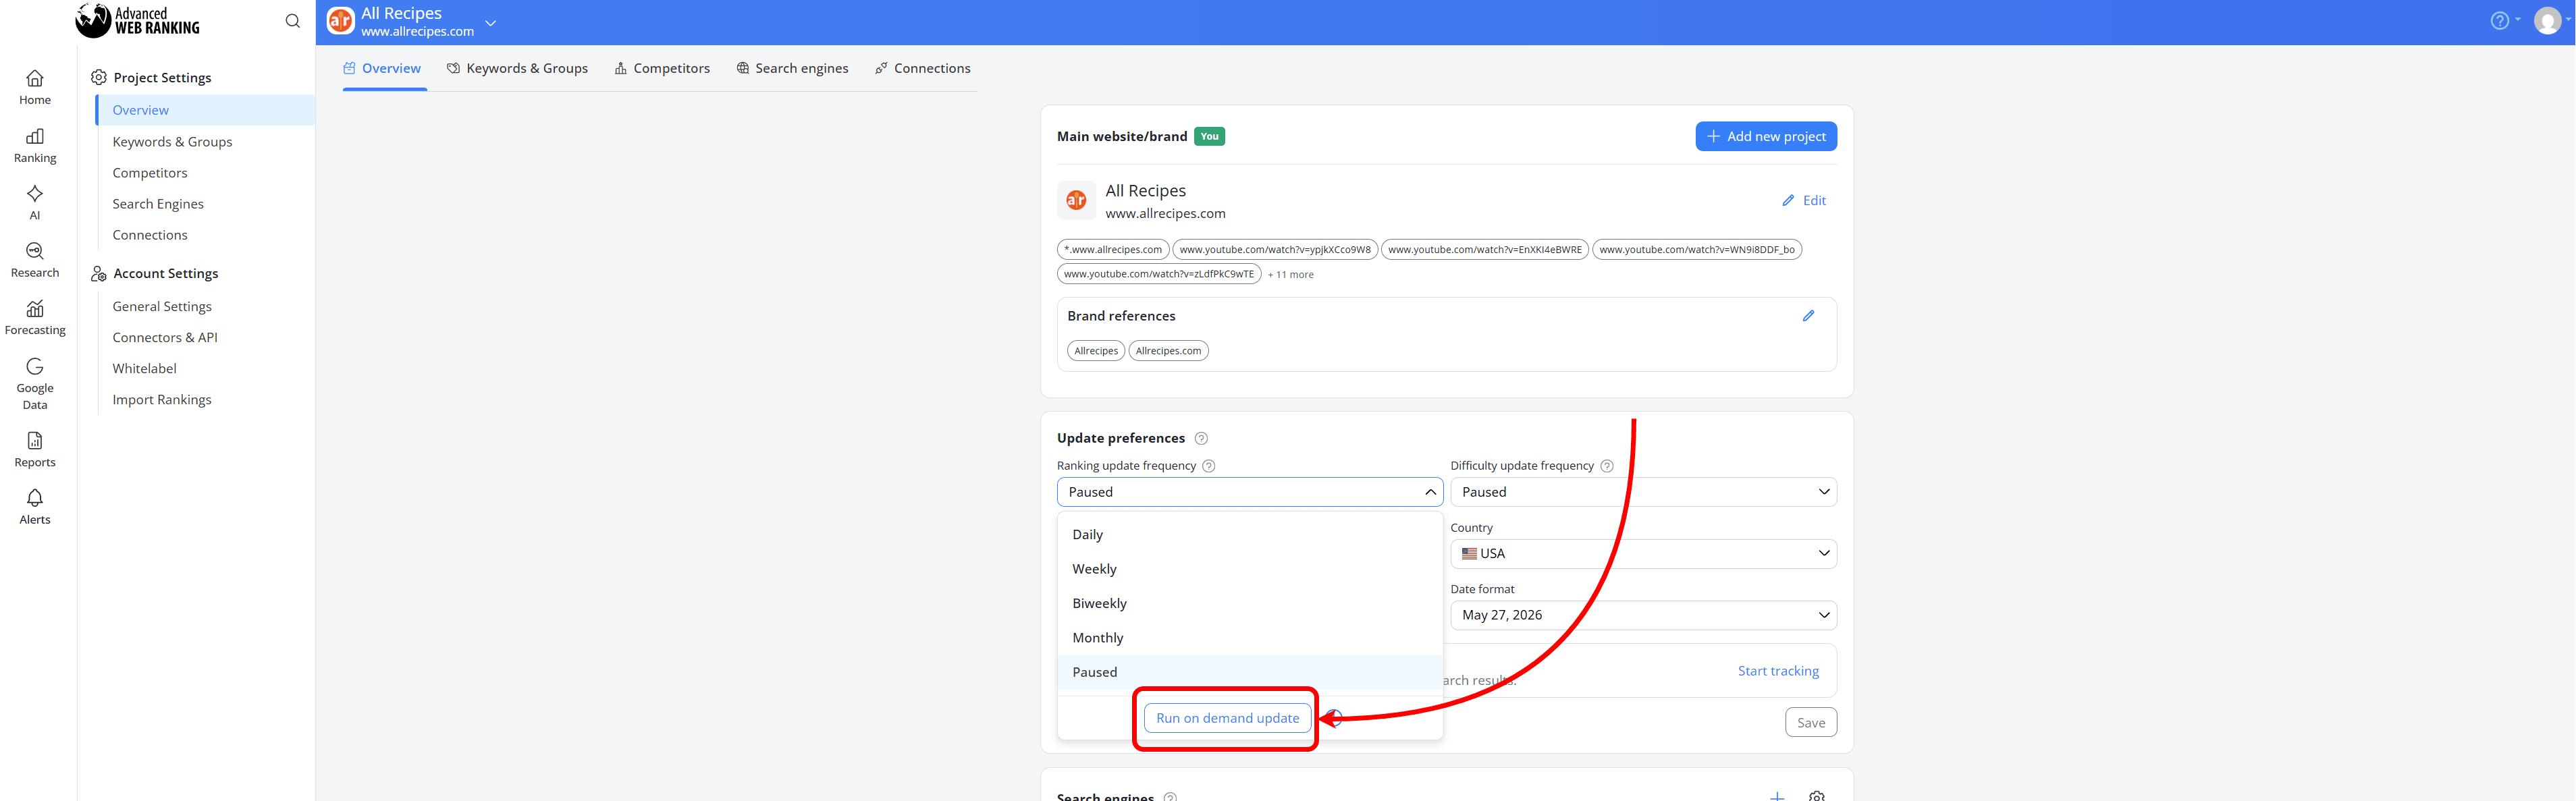Click the All Recipes project logo in header
Image resolution: width=2576 pixels, height=801 pixels.
point(341,21)
